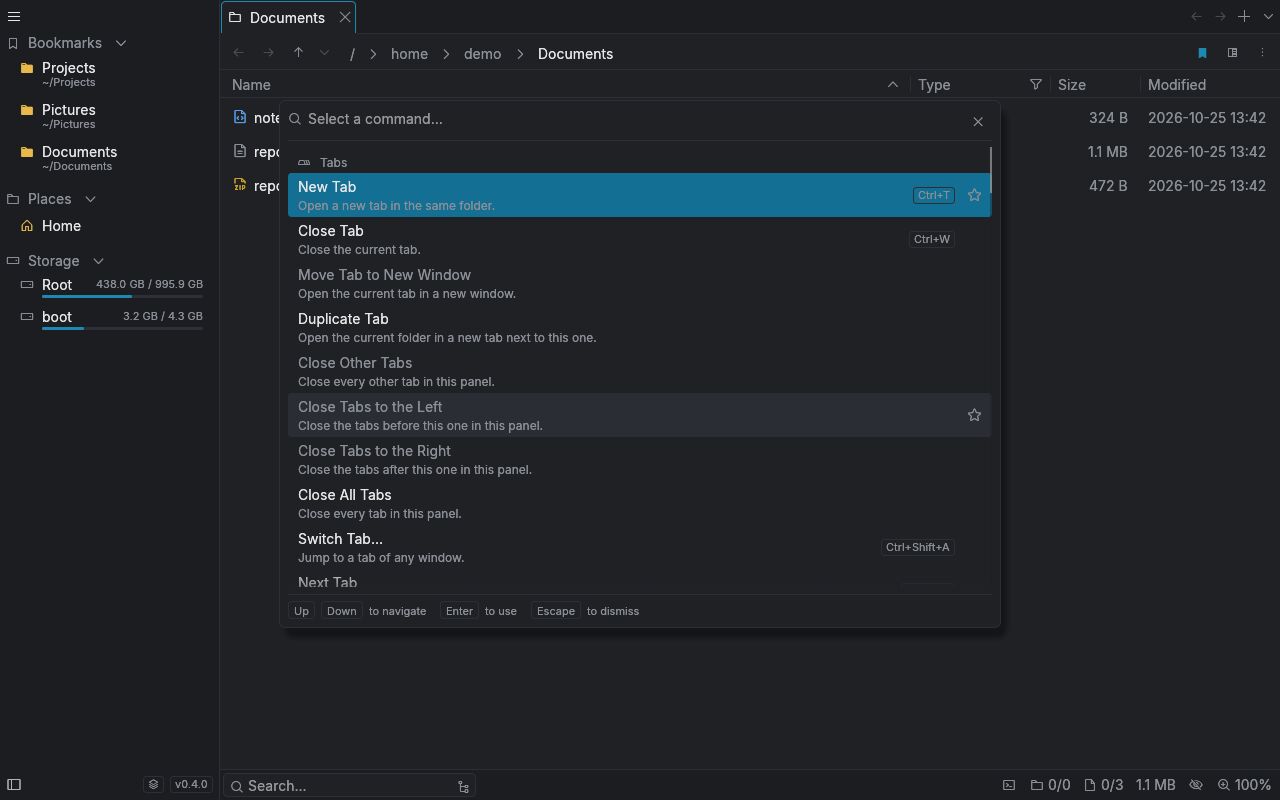
Task: Choose the Close All Tabs command
Action: (x=639, y=503)
